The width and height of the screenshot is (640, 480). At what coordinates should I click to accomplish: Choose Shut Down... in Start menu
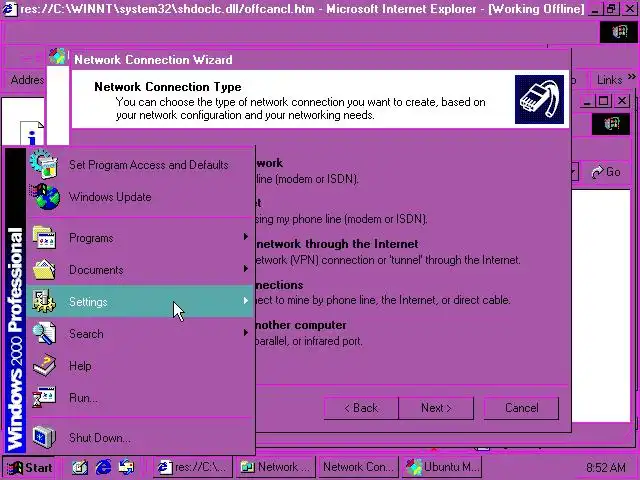pos(140,438)
